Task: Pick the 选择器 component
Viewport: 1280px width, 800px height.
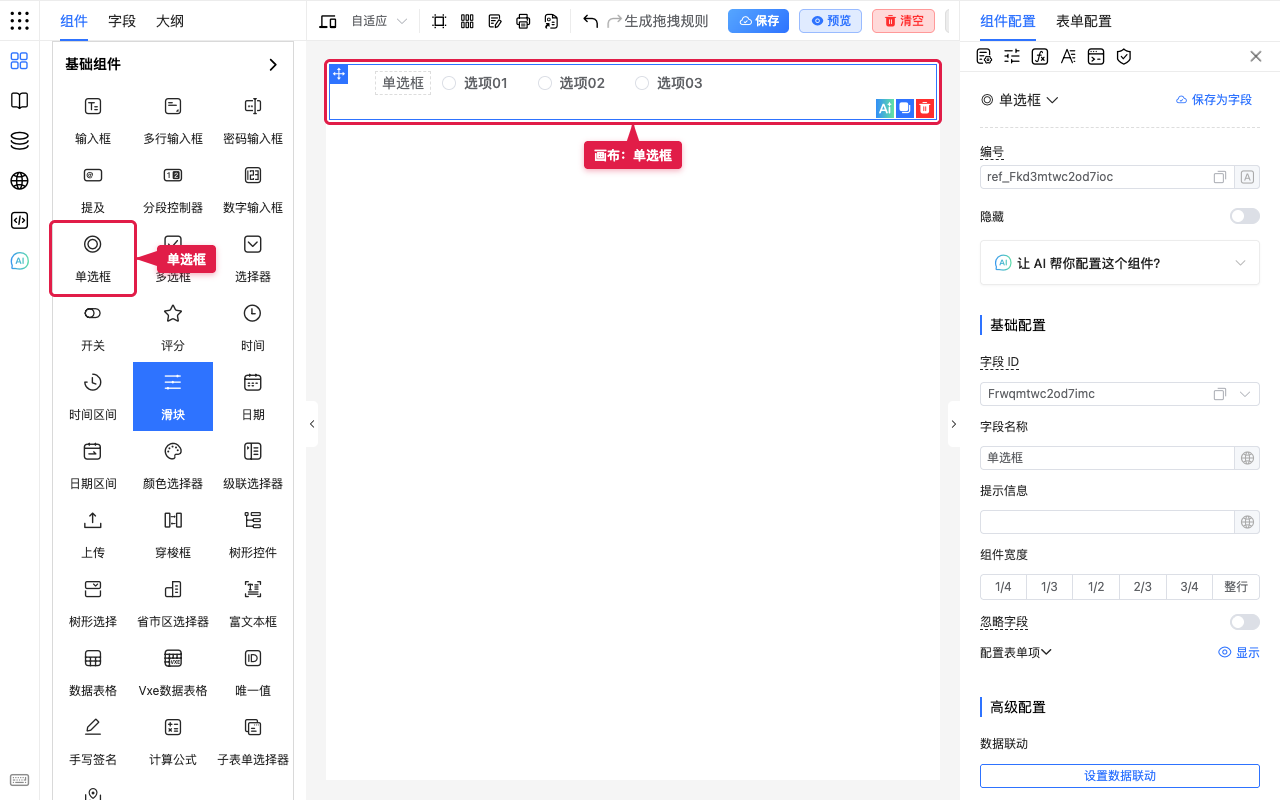Action: point(253,258)
